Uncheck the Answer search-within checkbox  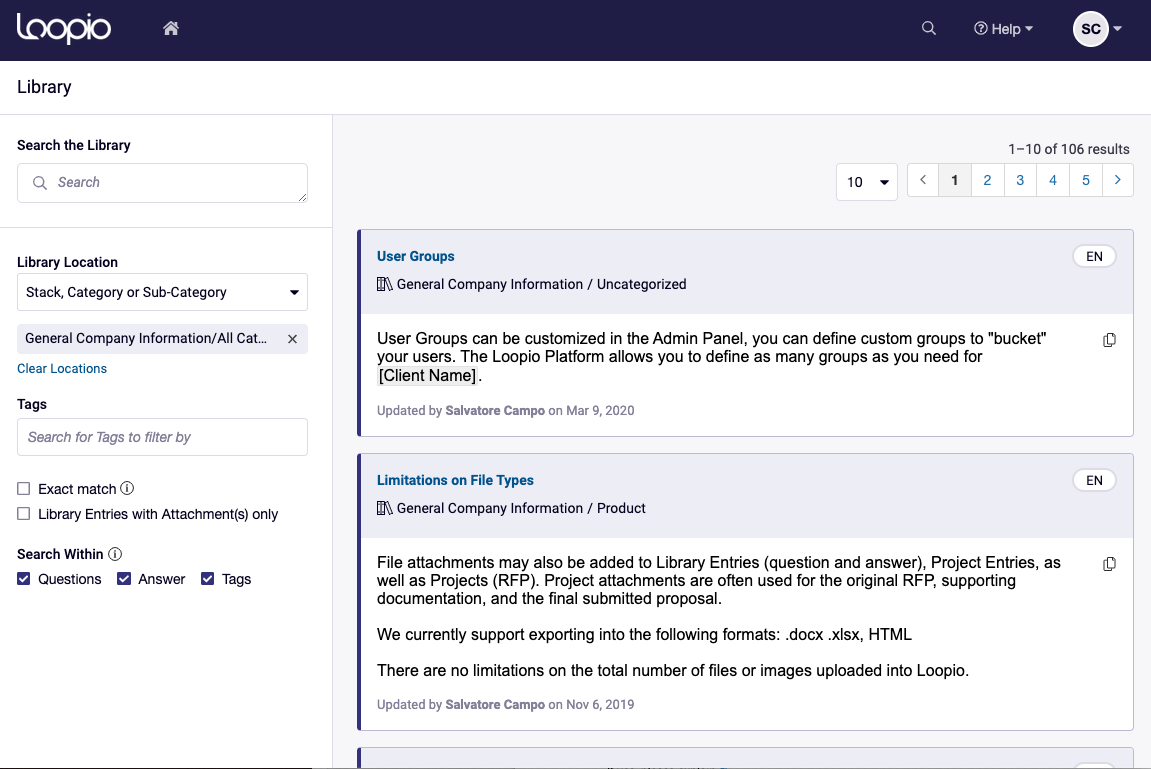point(124,579)
